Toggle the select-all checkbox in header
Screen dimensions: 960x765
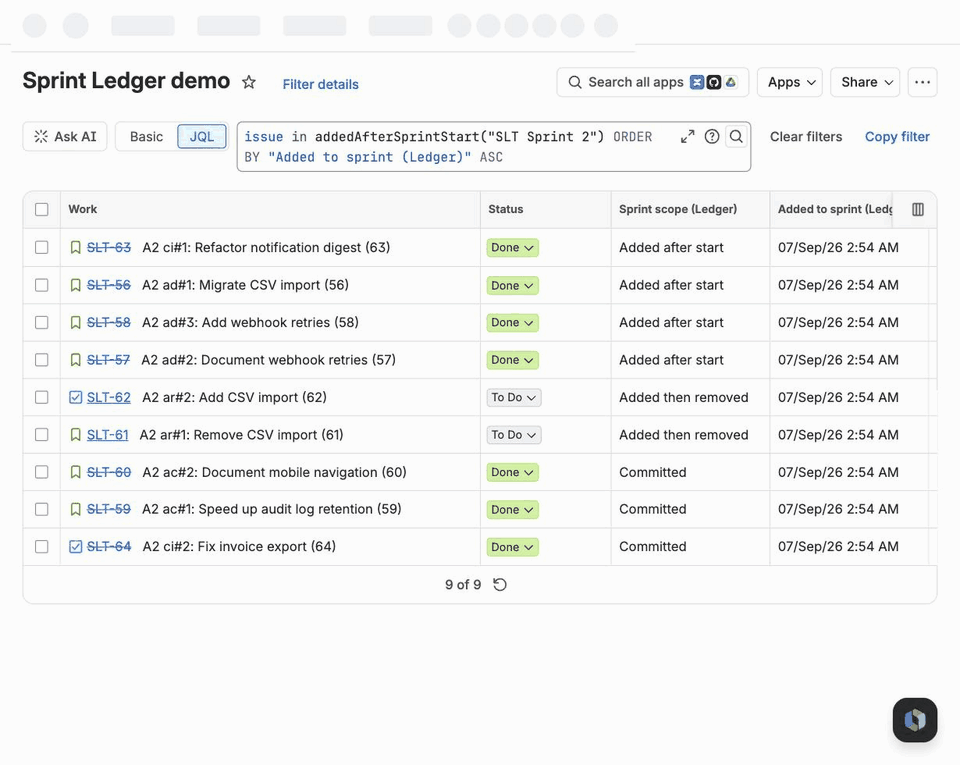coord(42,209)
